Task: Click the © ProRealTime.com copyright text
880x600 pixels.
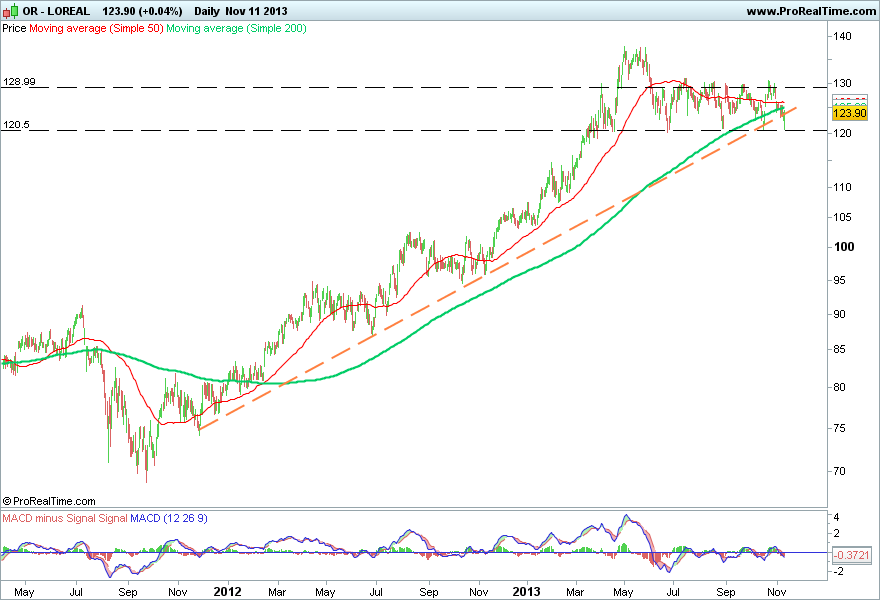Action: coord(49,501)
